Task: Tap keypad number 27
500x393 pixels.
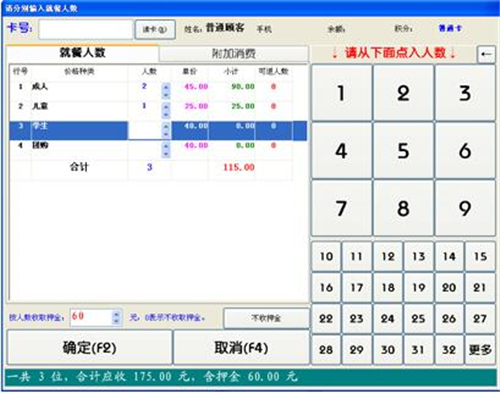Action: [x=480, y=319]
